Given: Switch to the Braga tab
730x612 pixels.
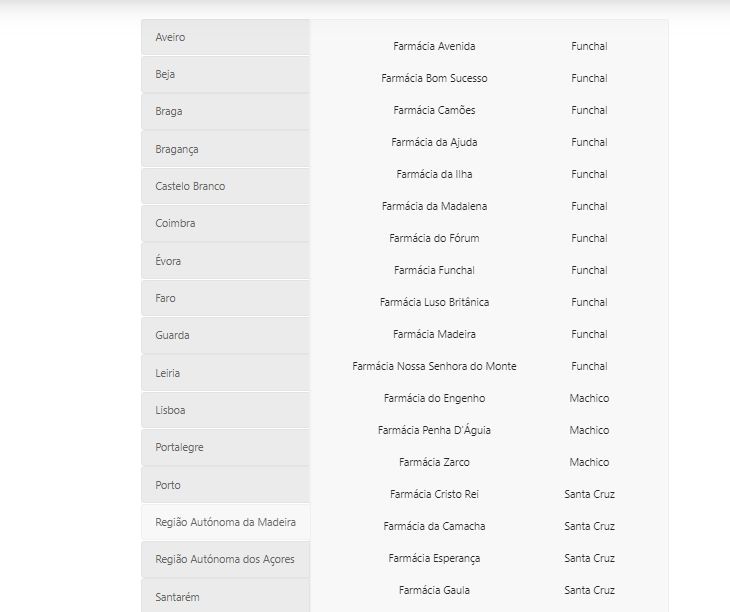Looking at the screenshot, I should (225, 111).
